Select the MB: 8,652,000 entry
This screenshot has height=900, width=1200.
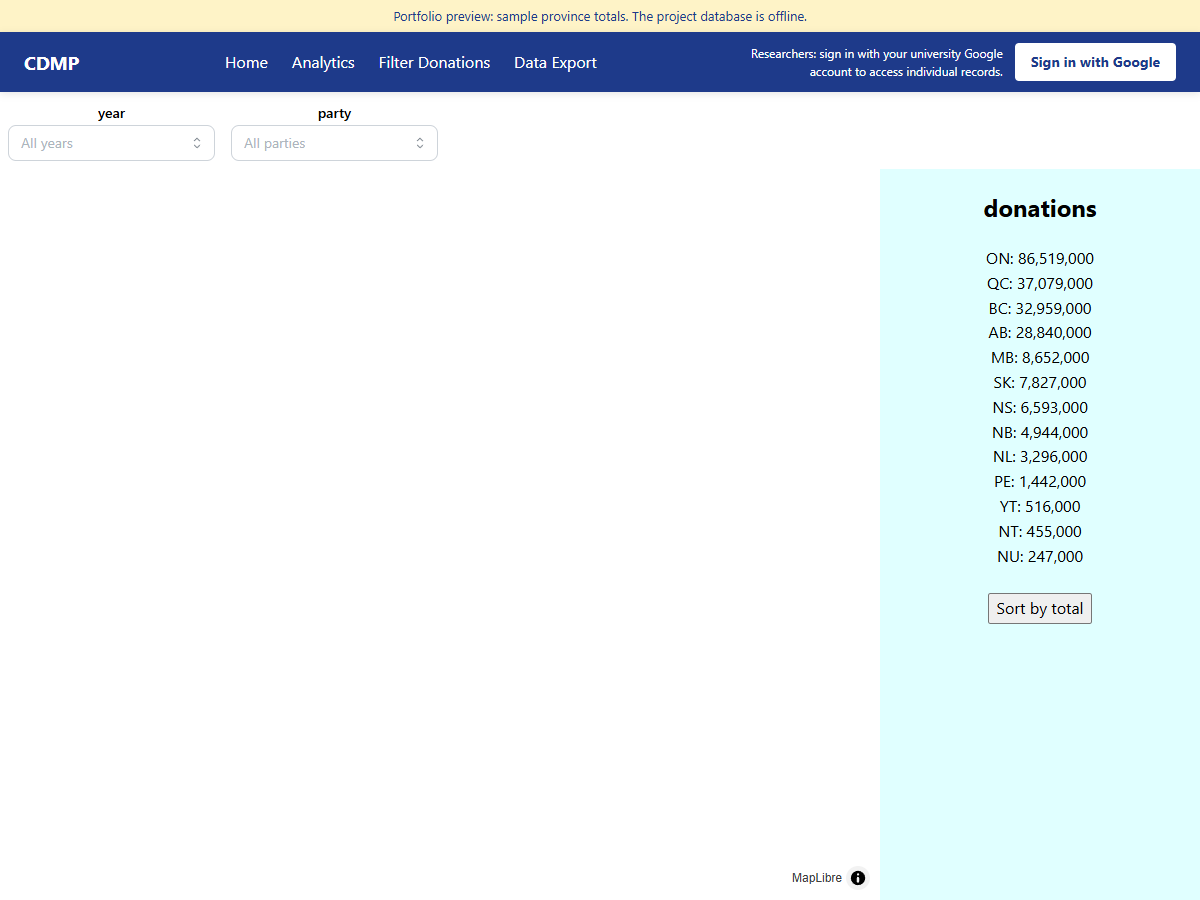[x=1040, y=357]
